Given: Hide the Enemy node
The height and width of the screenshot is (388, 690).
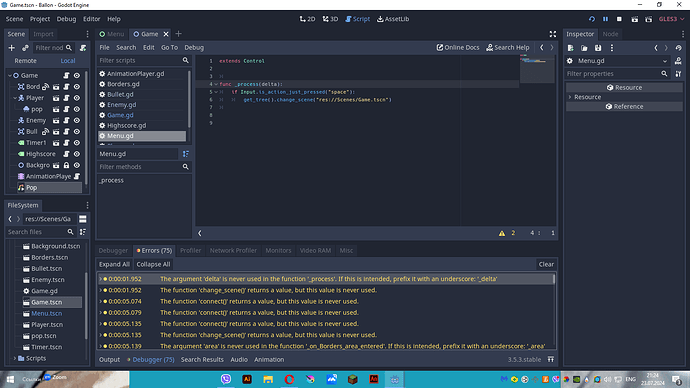Looking at the screenshot, I should (77, 121).
